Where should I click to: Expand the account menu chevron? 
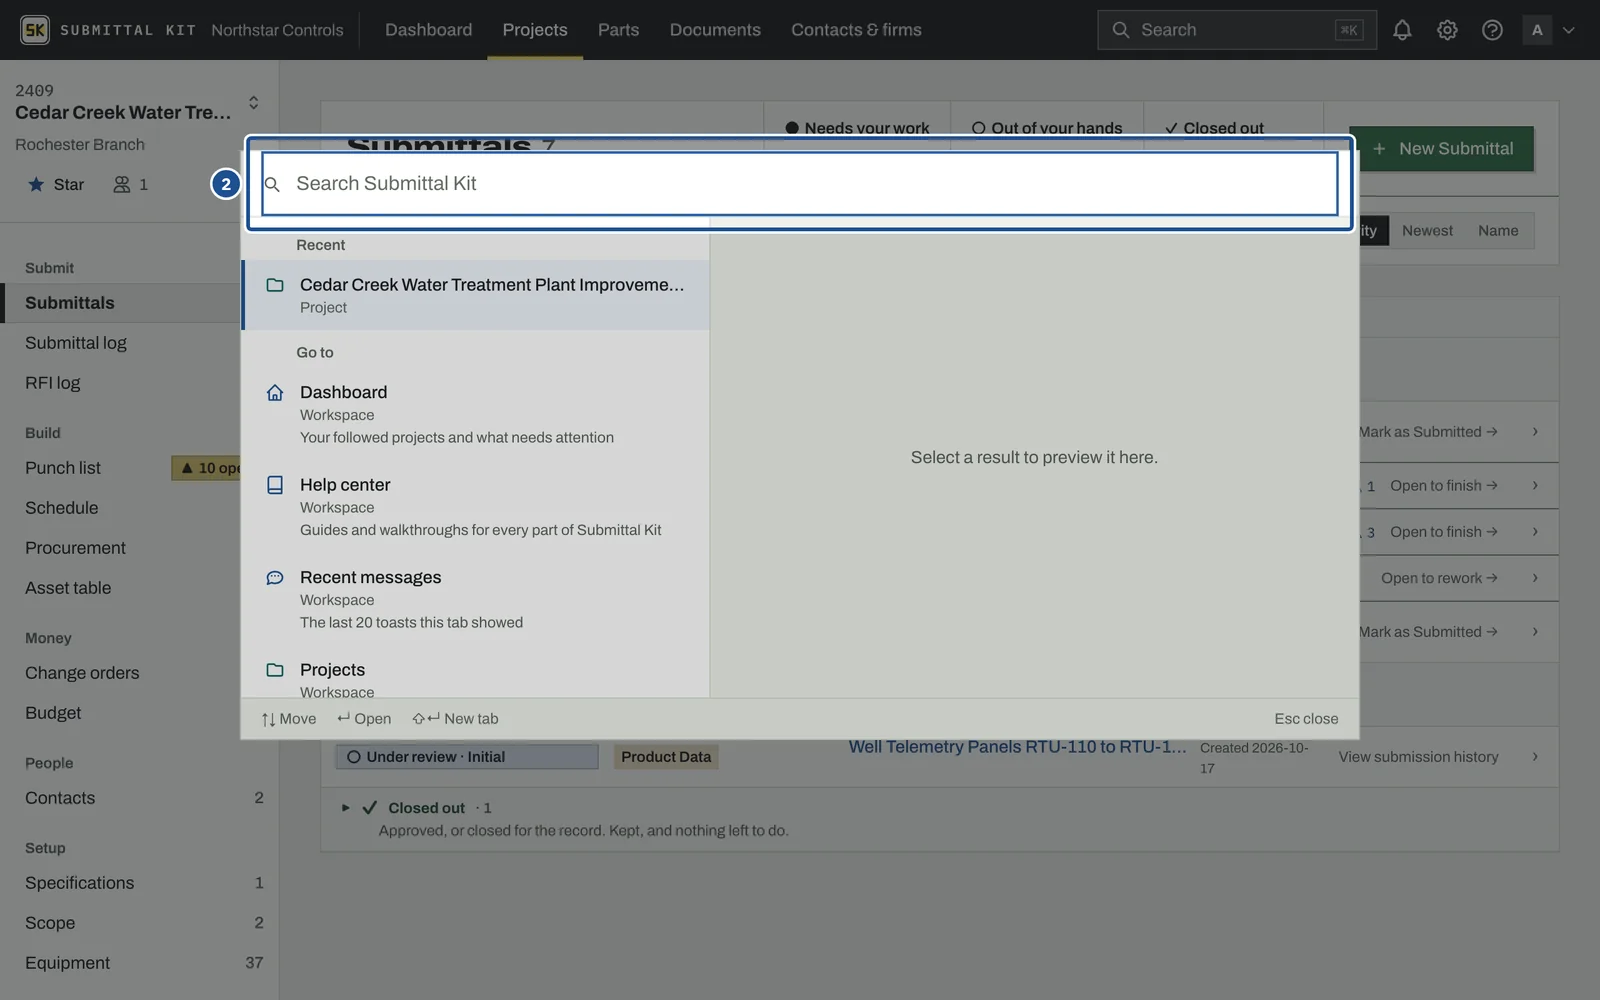1568,30
